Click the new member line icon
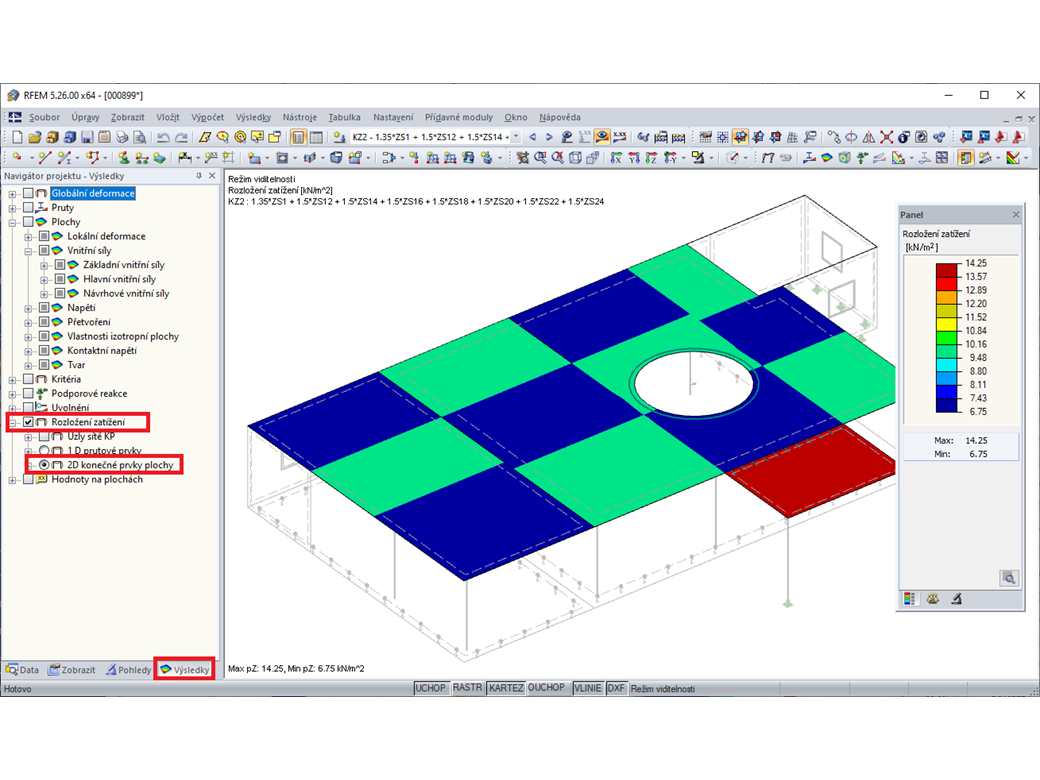This screenshot has width=1040, height=780. [x=44, y=158]
